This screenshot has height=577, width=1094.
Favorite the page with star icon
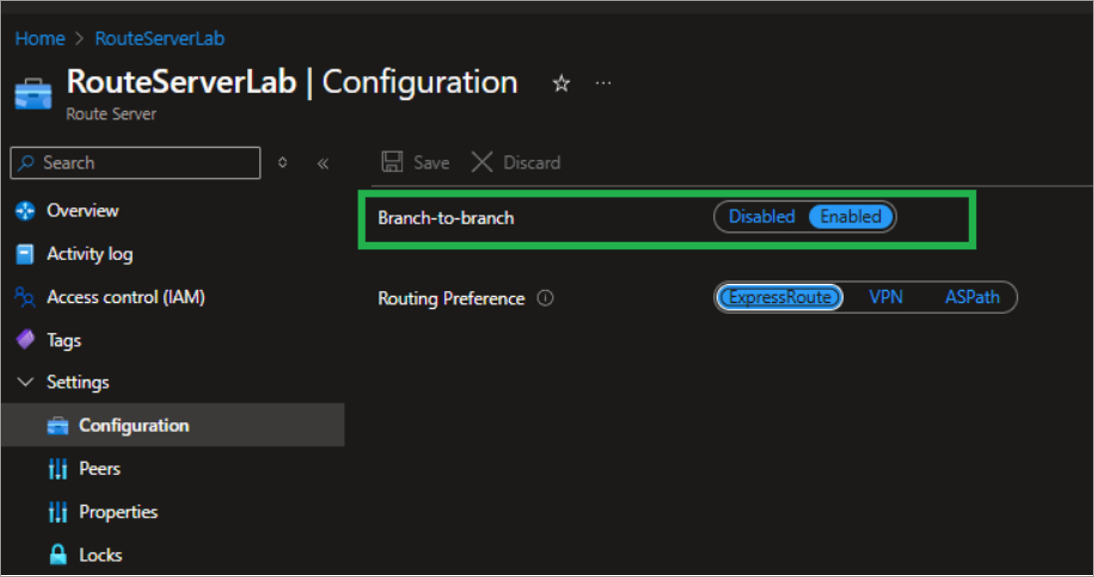point(561,84)
